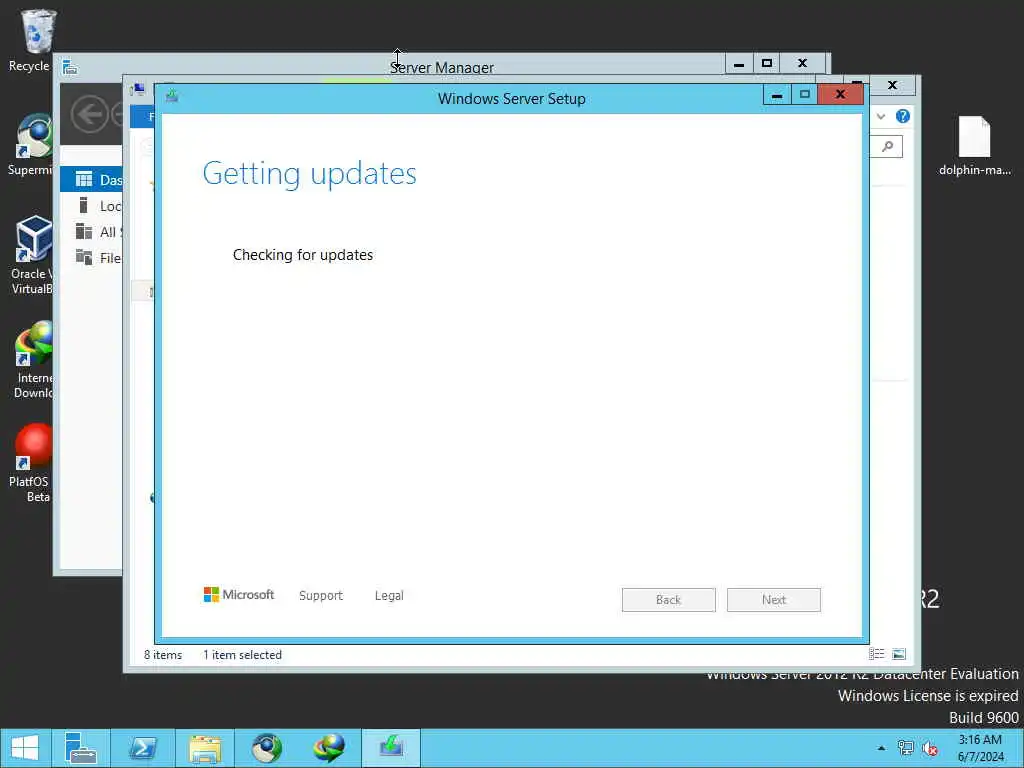The image size is (1024, 768).
Task: Click the File Explorer search magnifier
Action: tap(888, 146)
